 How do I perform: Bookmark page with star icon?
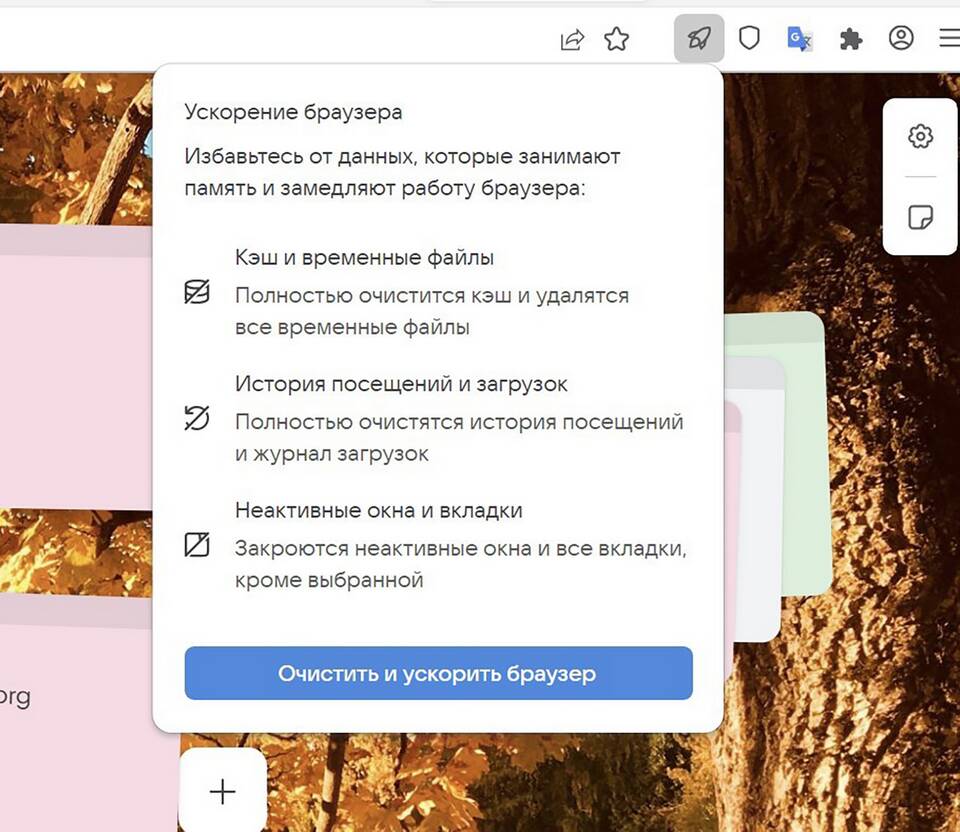pyautogui.click(x=617, y=39)
